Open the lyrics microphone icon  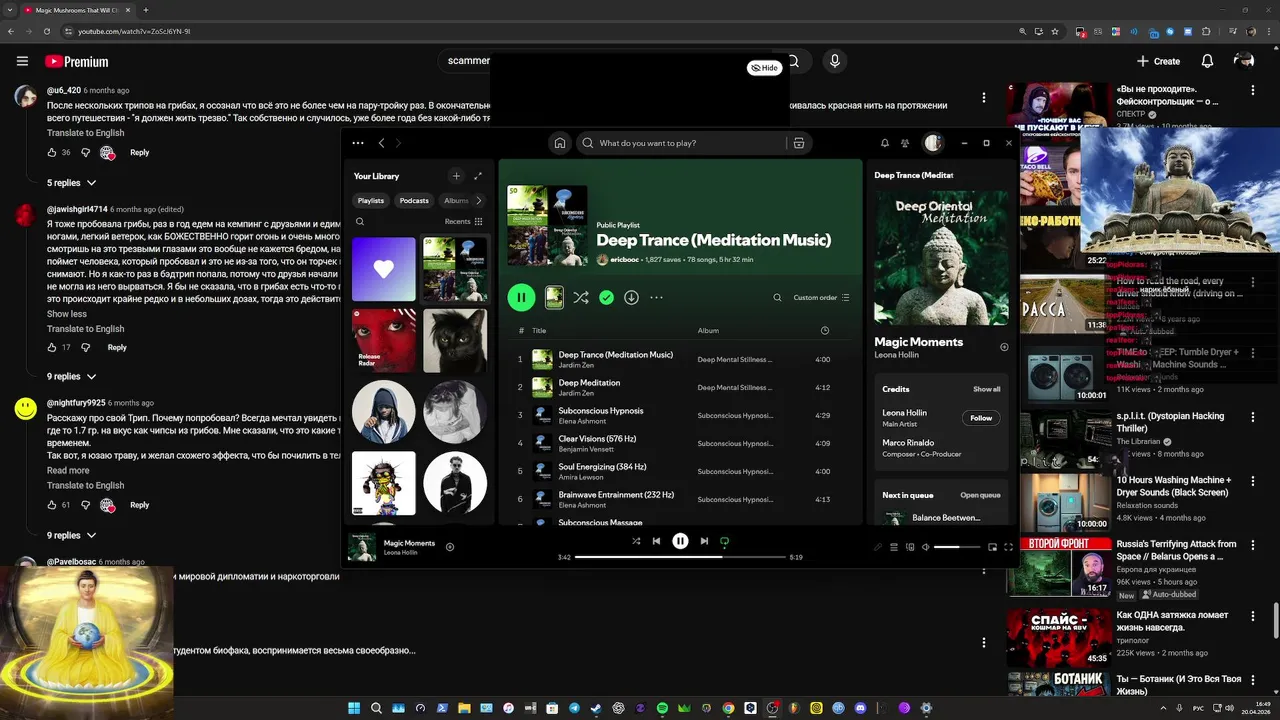[x=878, y=547]
